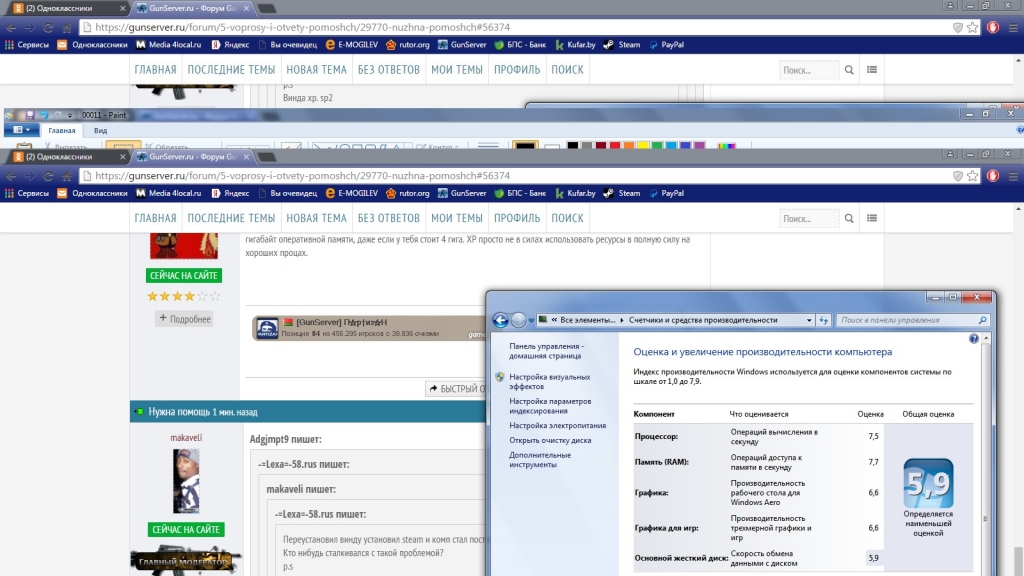Click Открыть очистку диска link
This screenshot has height=576, width=1024.
pos(550,440)
